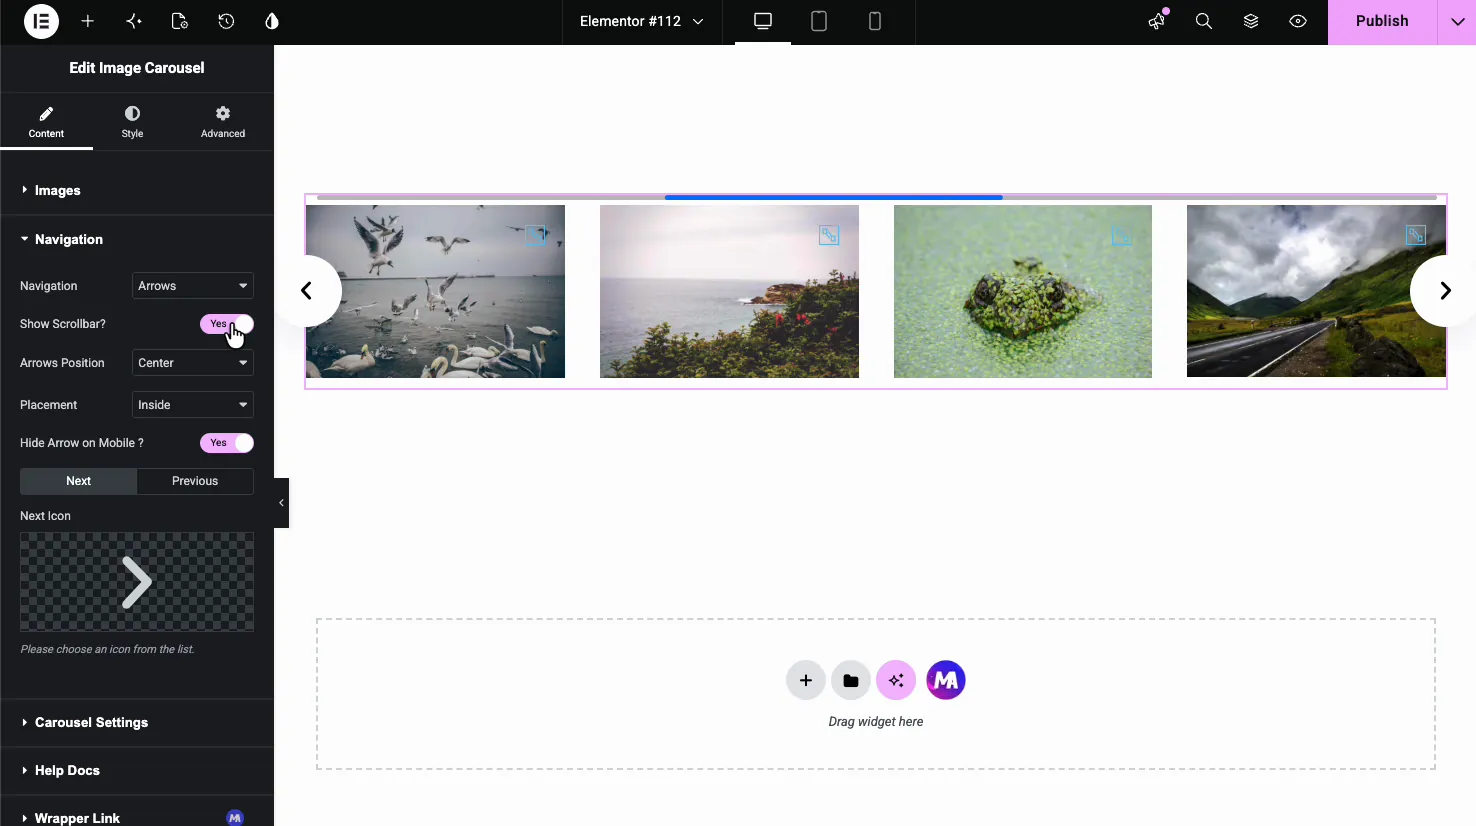Open the Elementor logo menu
This screenshot has width=1476, height=826.
pyautogui.click(x=41, y=21)
